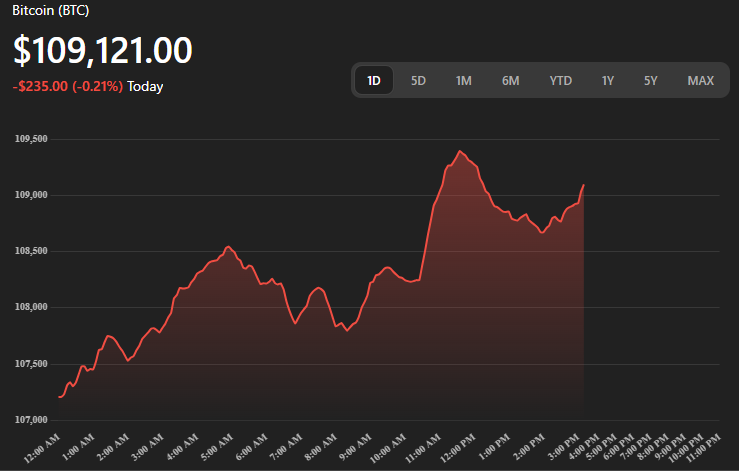Click the chart's local peak near 5:00 AM
Viewport: 739px width, 471px height.
tap(228, 246)
